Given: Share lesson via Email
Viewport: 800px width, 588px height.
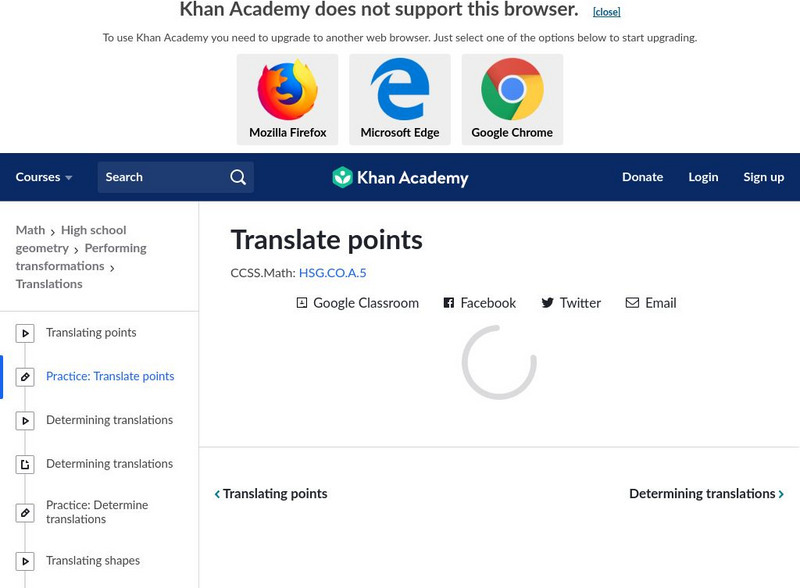Looking at the screenshot, I should (x=651, y=303).
